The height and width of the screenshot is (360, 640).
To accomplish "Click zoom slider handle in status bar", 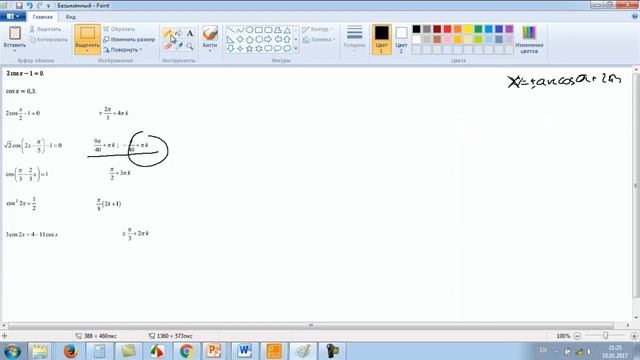I will tap(606, 336).
